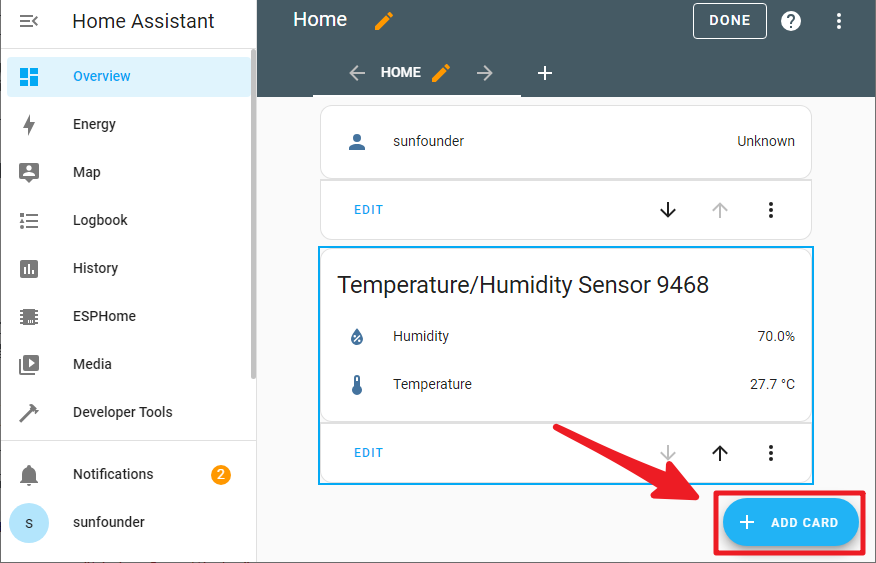The width and height of the screenshot is (876, 563).
Task: Move the sunfounder card down
Action: [668, 210]
